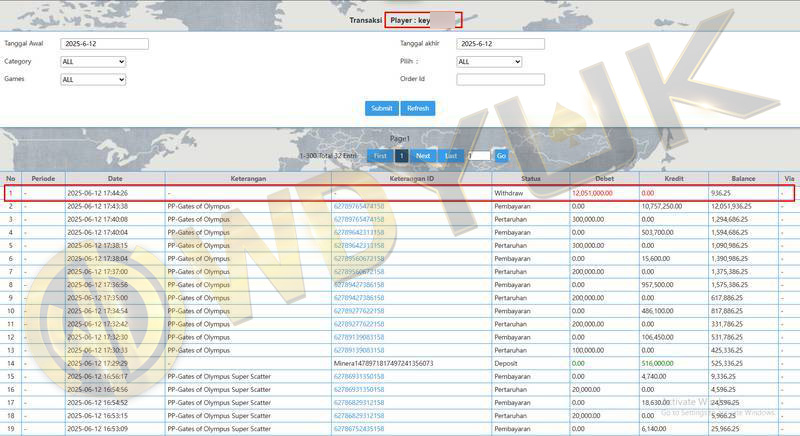Open Keterangan ID link for 17:40:08 row

[x=359, y=219]
